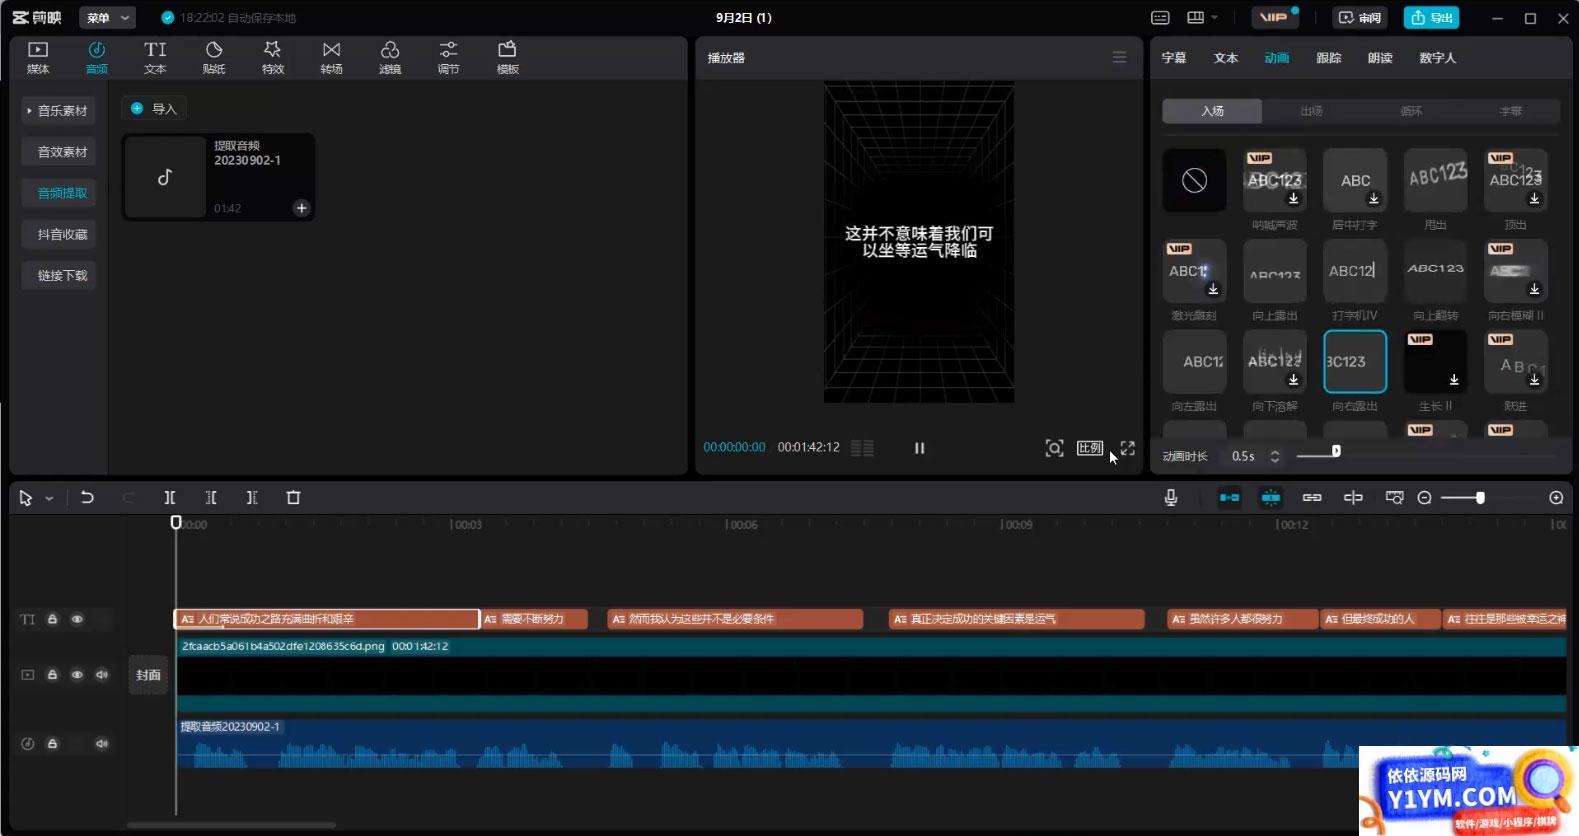Open 抖音收藏 Douyin favorites category
The height and width of the screenshot is (836, 1579).
click(59, 234)
